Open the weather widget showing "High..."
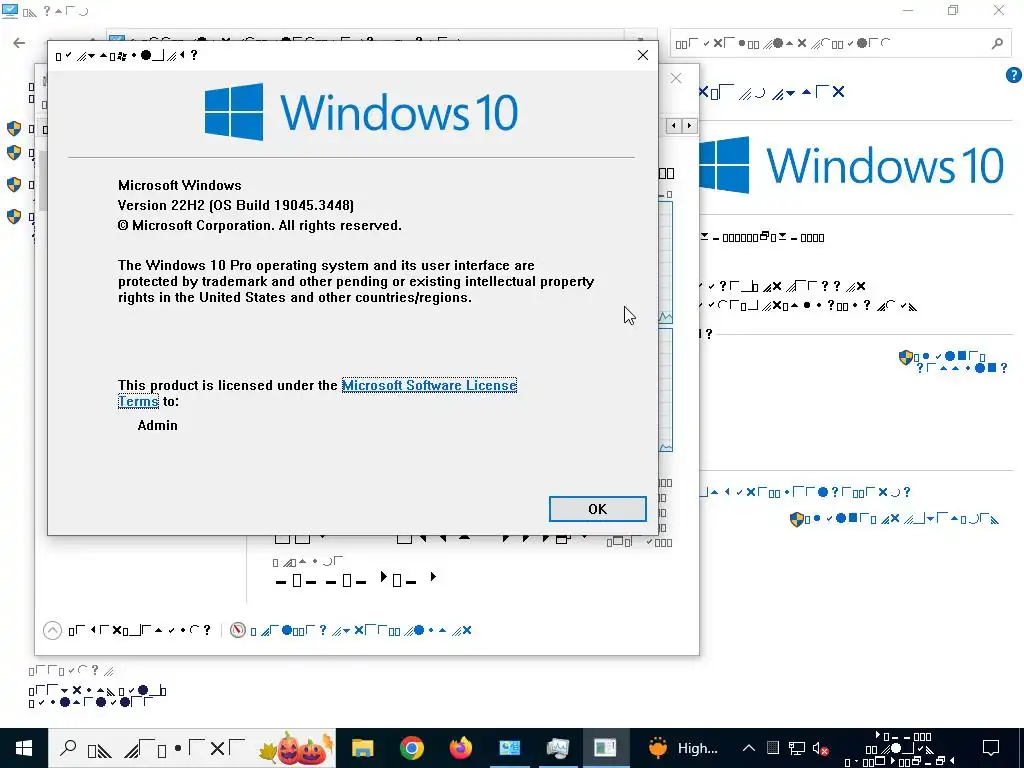This screenshot has width=1024, height=768. (683, 748)
